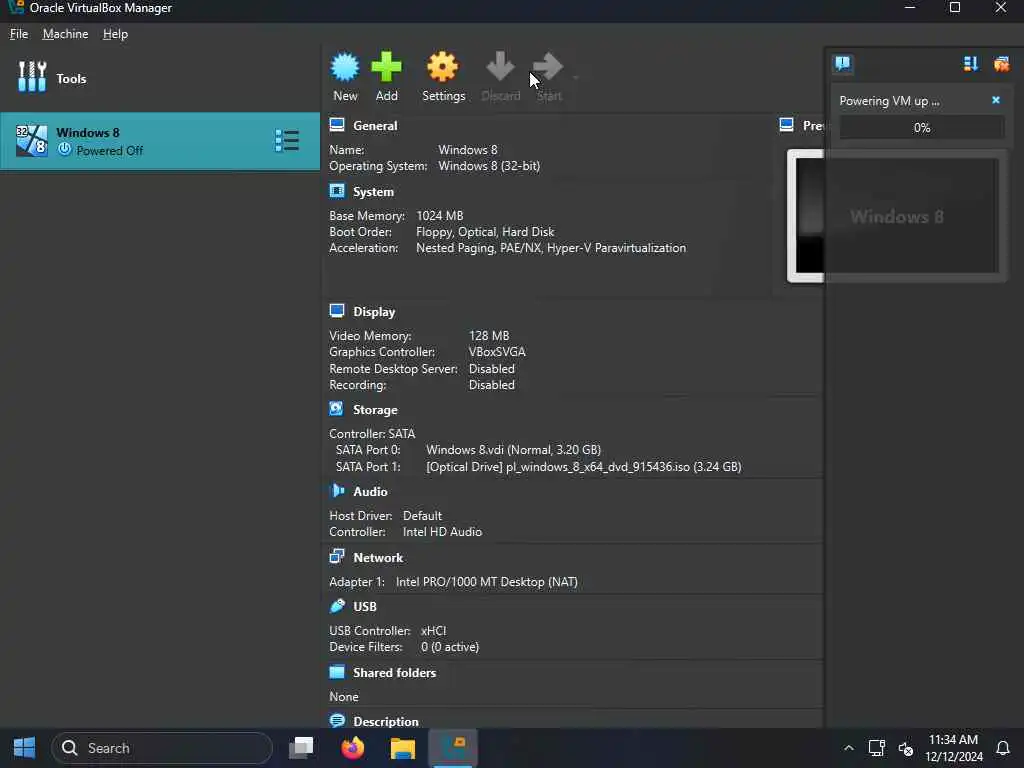Click the New virtual machine icon
The image size is (1024, 768).
coord(345,67)
